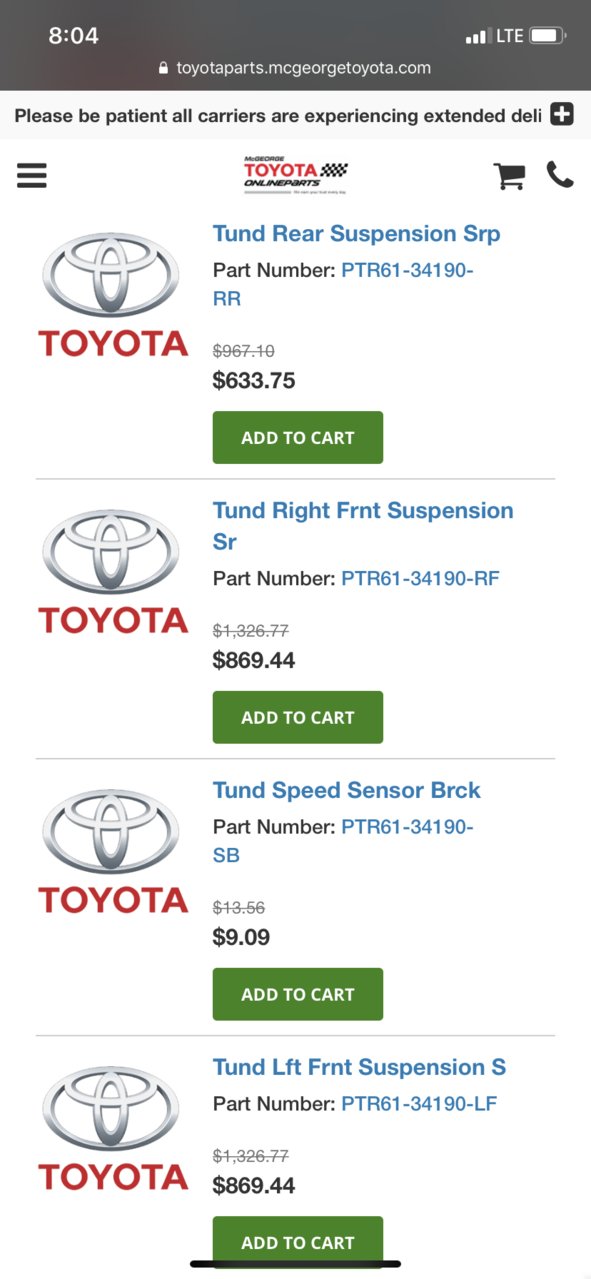Open the shopping cart icon
Screen dimensions: 591x1279
tap(509, 176)
